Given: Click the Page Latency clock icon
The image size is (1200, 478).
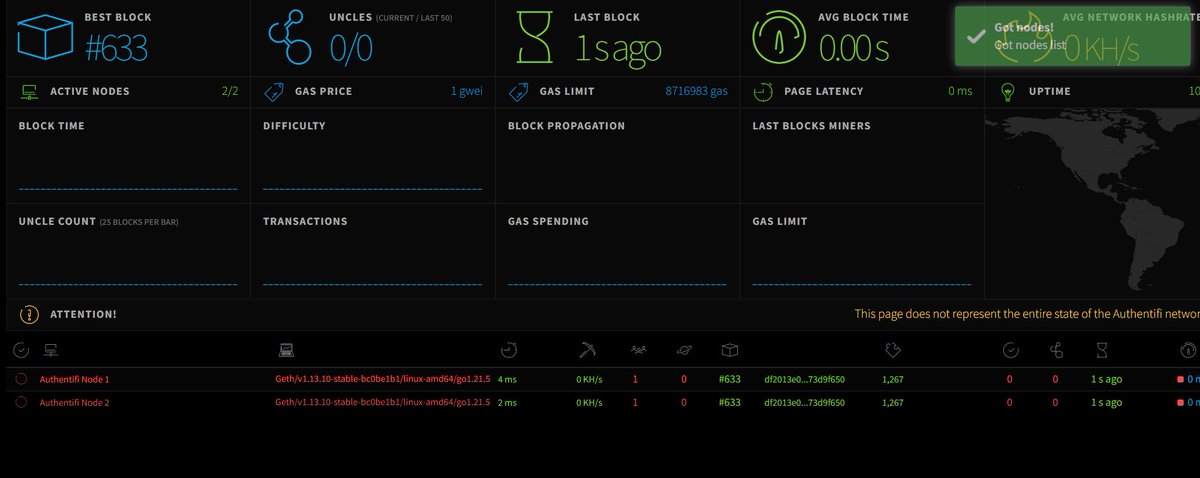Looking at the screenshot, I should 763,92.
